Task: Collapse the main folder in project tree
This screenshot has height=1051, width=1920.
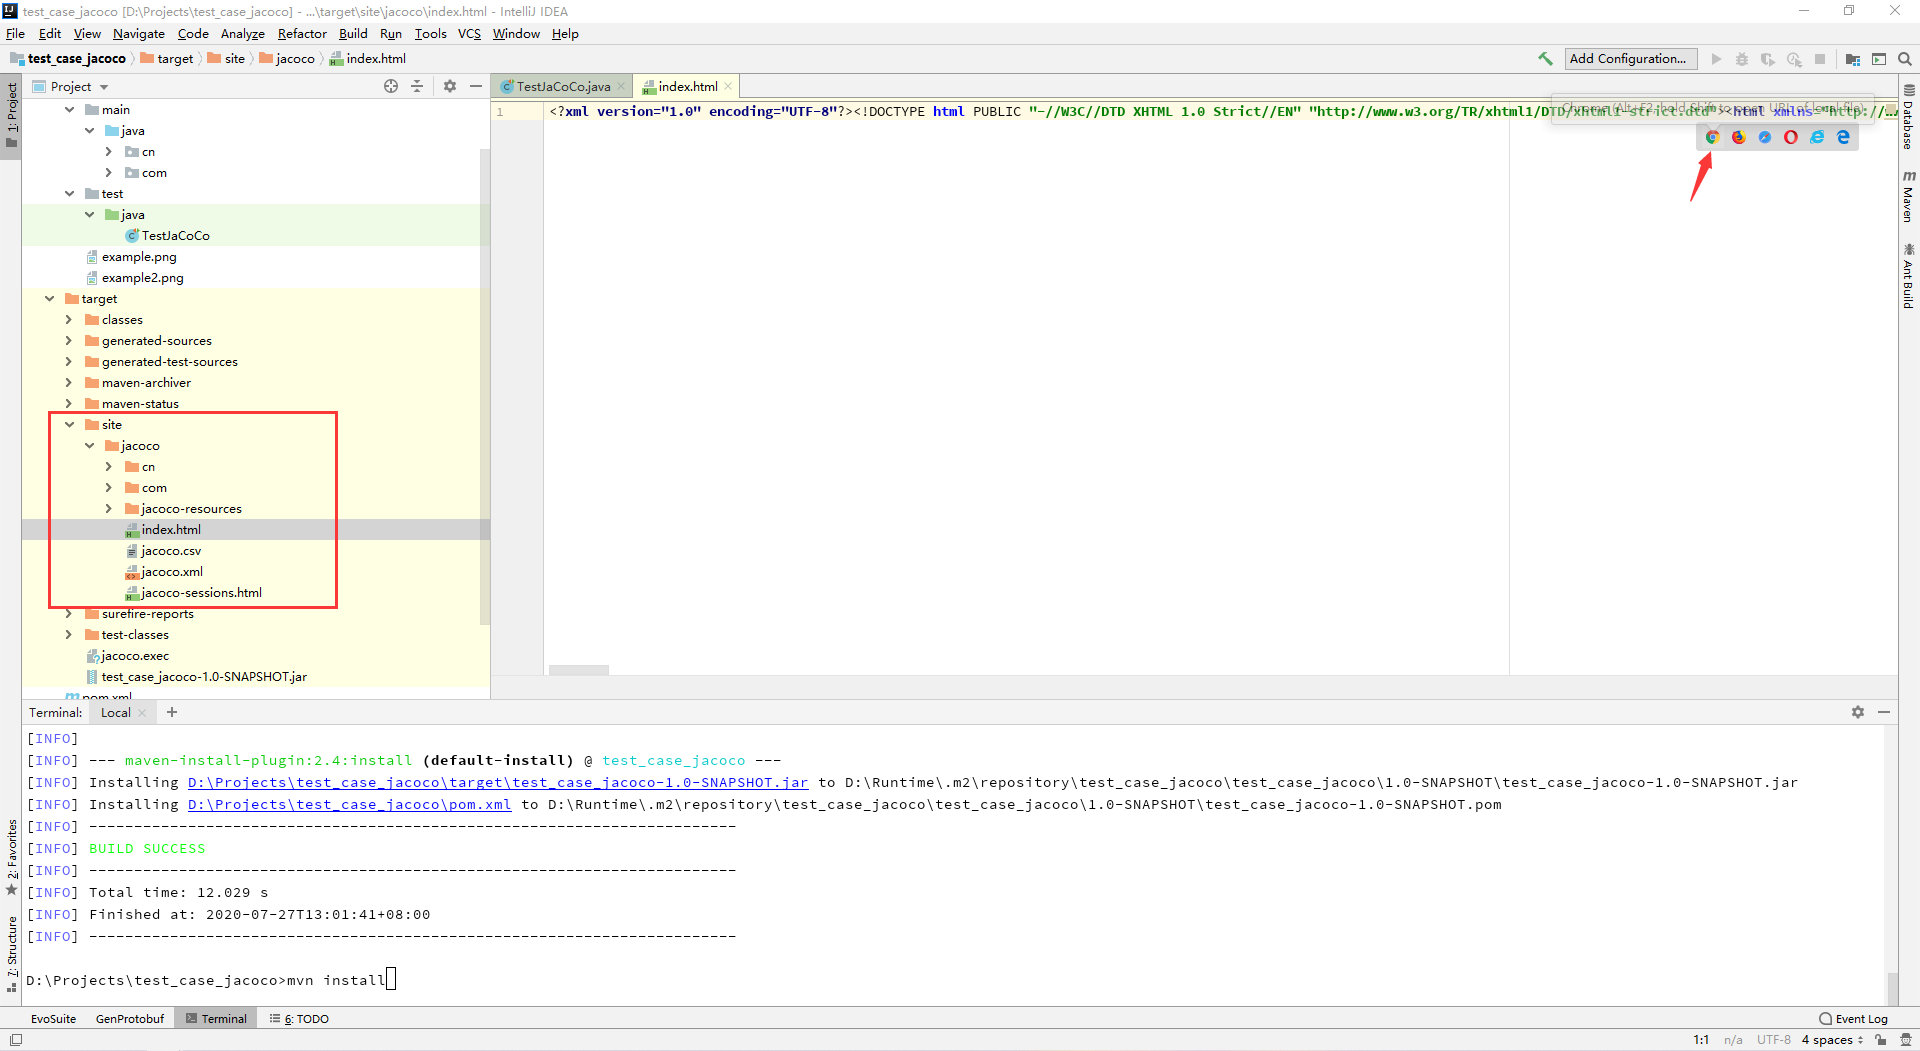Action: click(69, 110)
